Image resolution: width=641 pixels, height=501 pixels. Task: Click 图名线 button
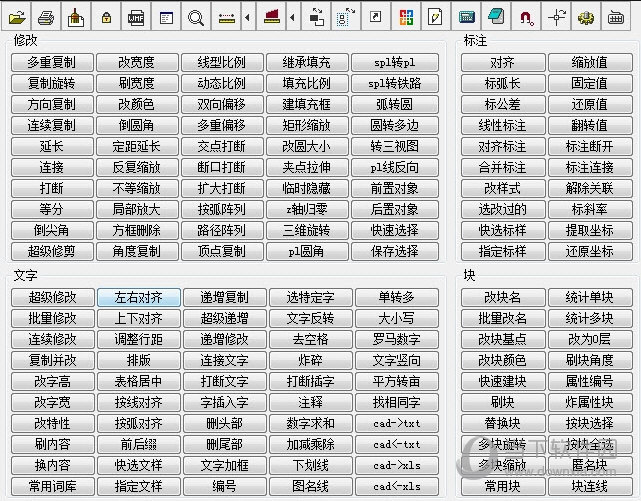[x=310, y=486]
